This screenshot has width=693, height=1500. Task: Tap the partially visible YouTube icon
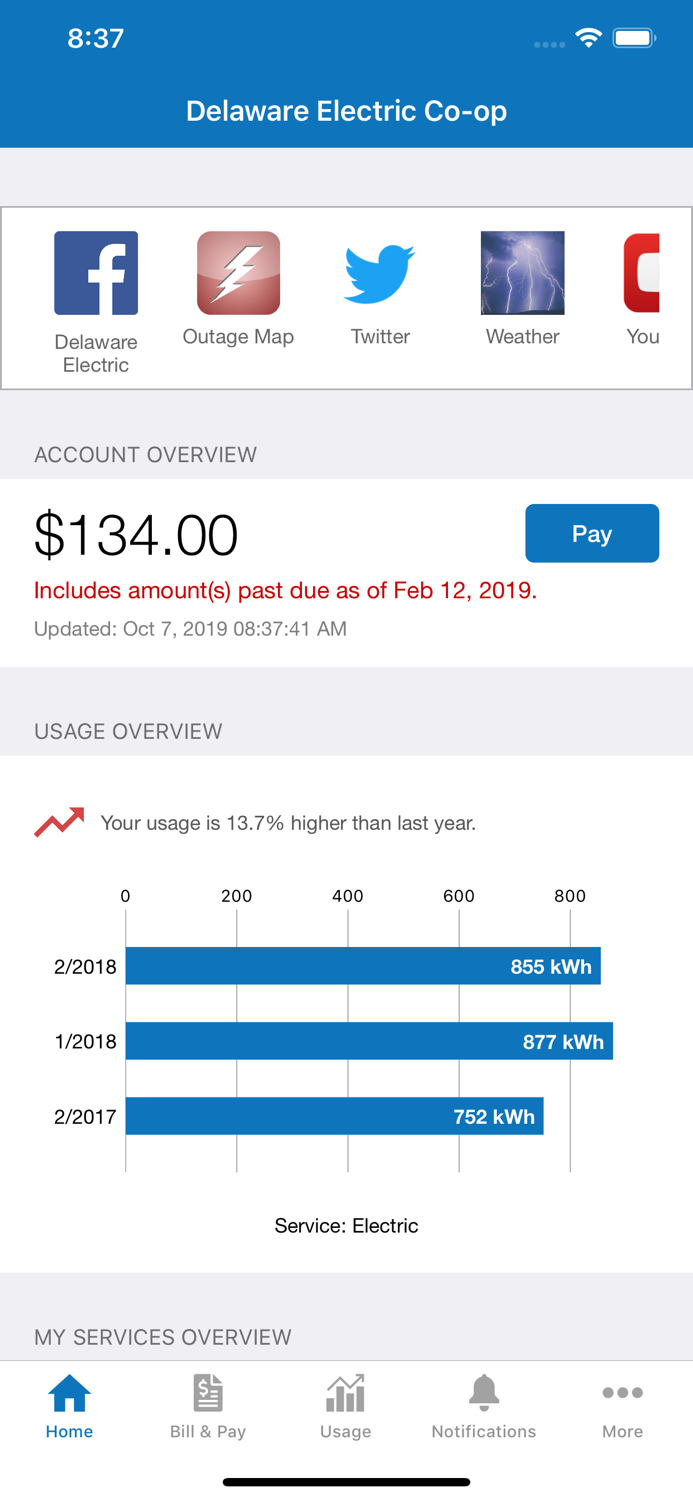click(643, 273)
